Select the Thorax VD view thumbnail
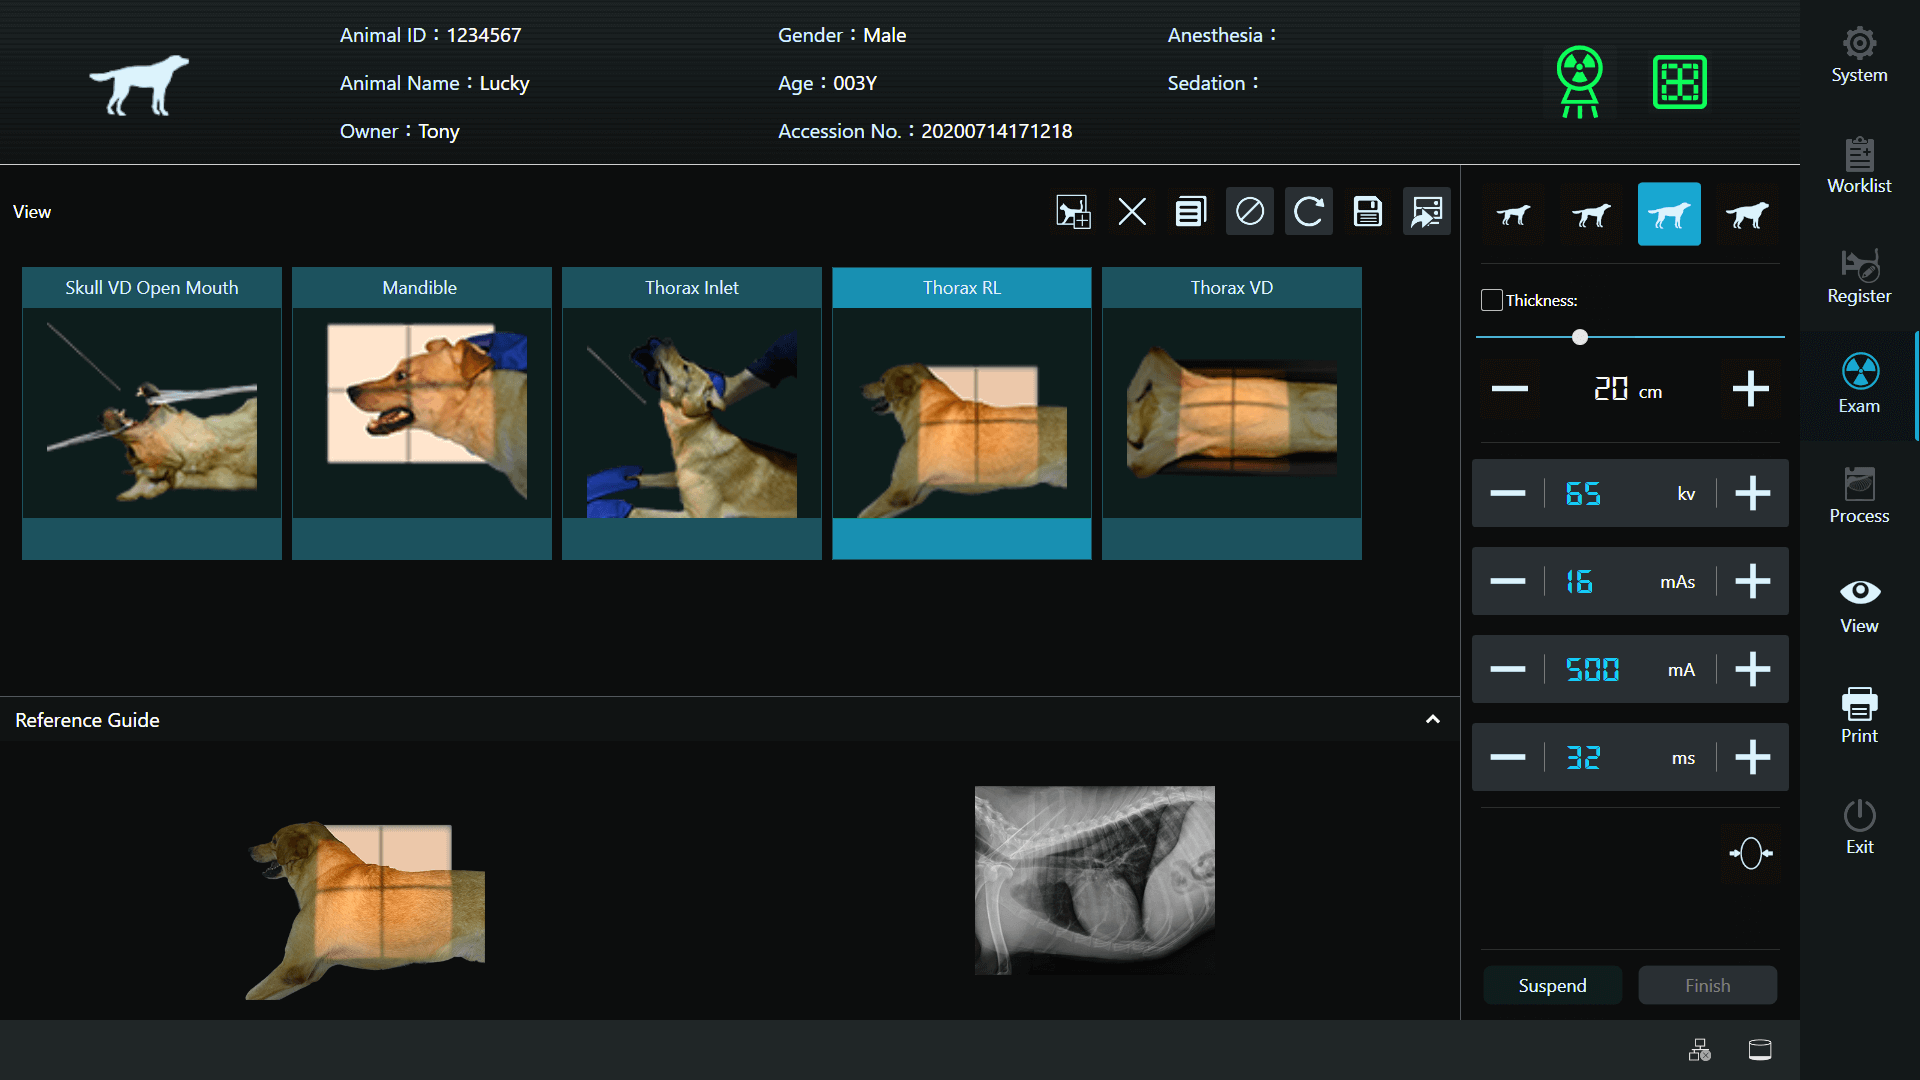The image size is (1920, 1080). click(x=1232, y=412)
